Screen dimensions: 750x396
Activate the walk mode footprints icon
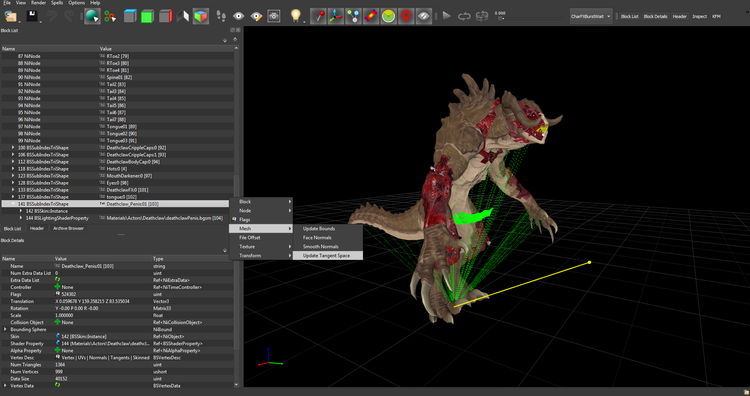click(221, 16)
